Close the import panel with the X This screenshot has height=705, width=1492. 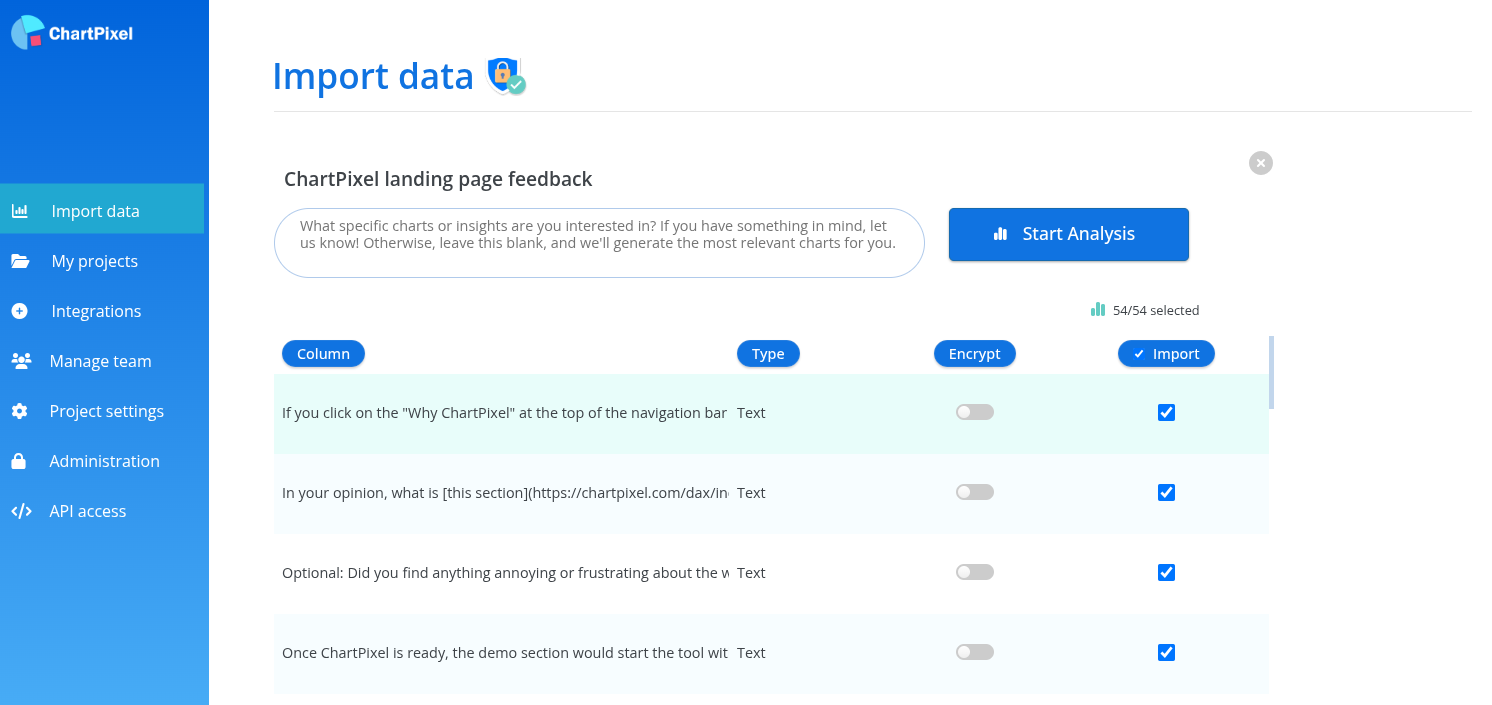coord(1261,163)
